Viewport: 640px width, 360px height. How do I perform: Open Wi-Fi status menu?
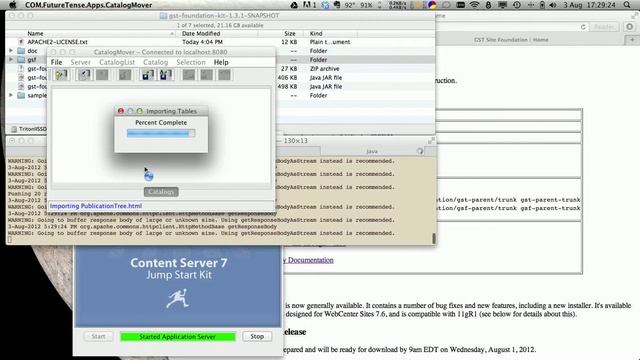tap(474, 5)
